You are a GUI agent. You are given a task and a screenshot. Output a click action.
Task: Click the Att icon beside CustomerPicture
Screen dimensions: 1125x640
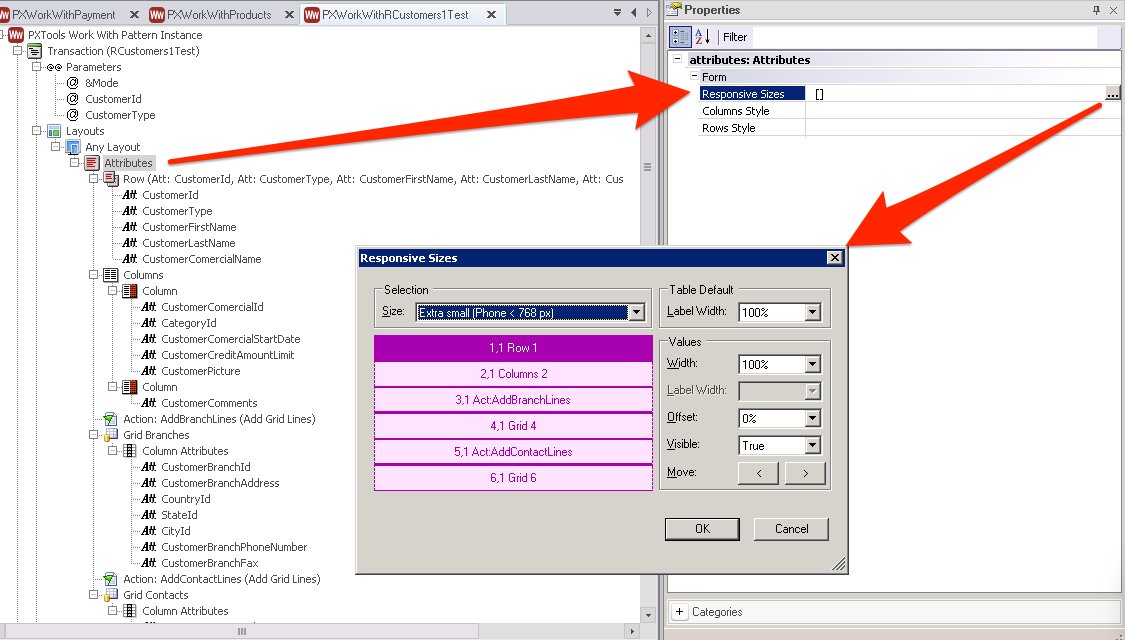click(x=149, y=371)
